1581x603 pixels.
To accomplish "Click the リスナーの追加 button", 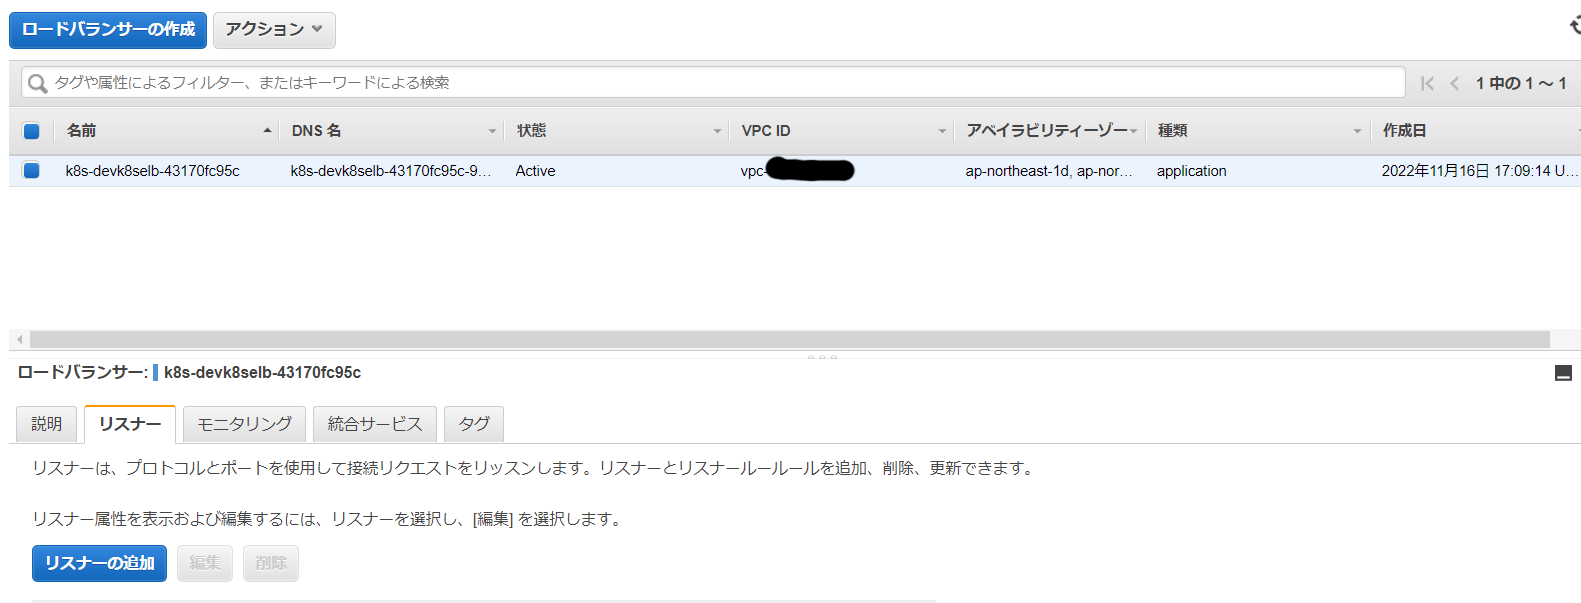I will click(x=99, y=563).
